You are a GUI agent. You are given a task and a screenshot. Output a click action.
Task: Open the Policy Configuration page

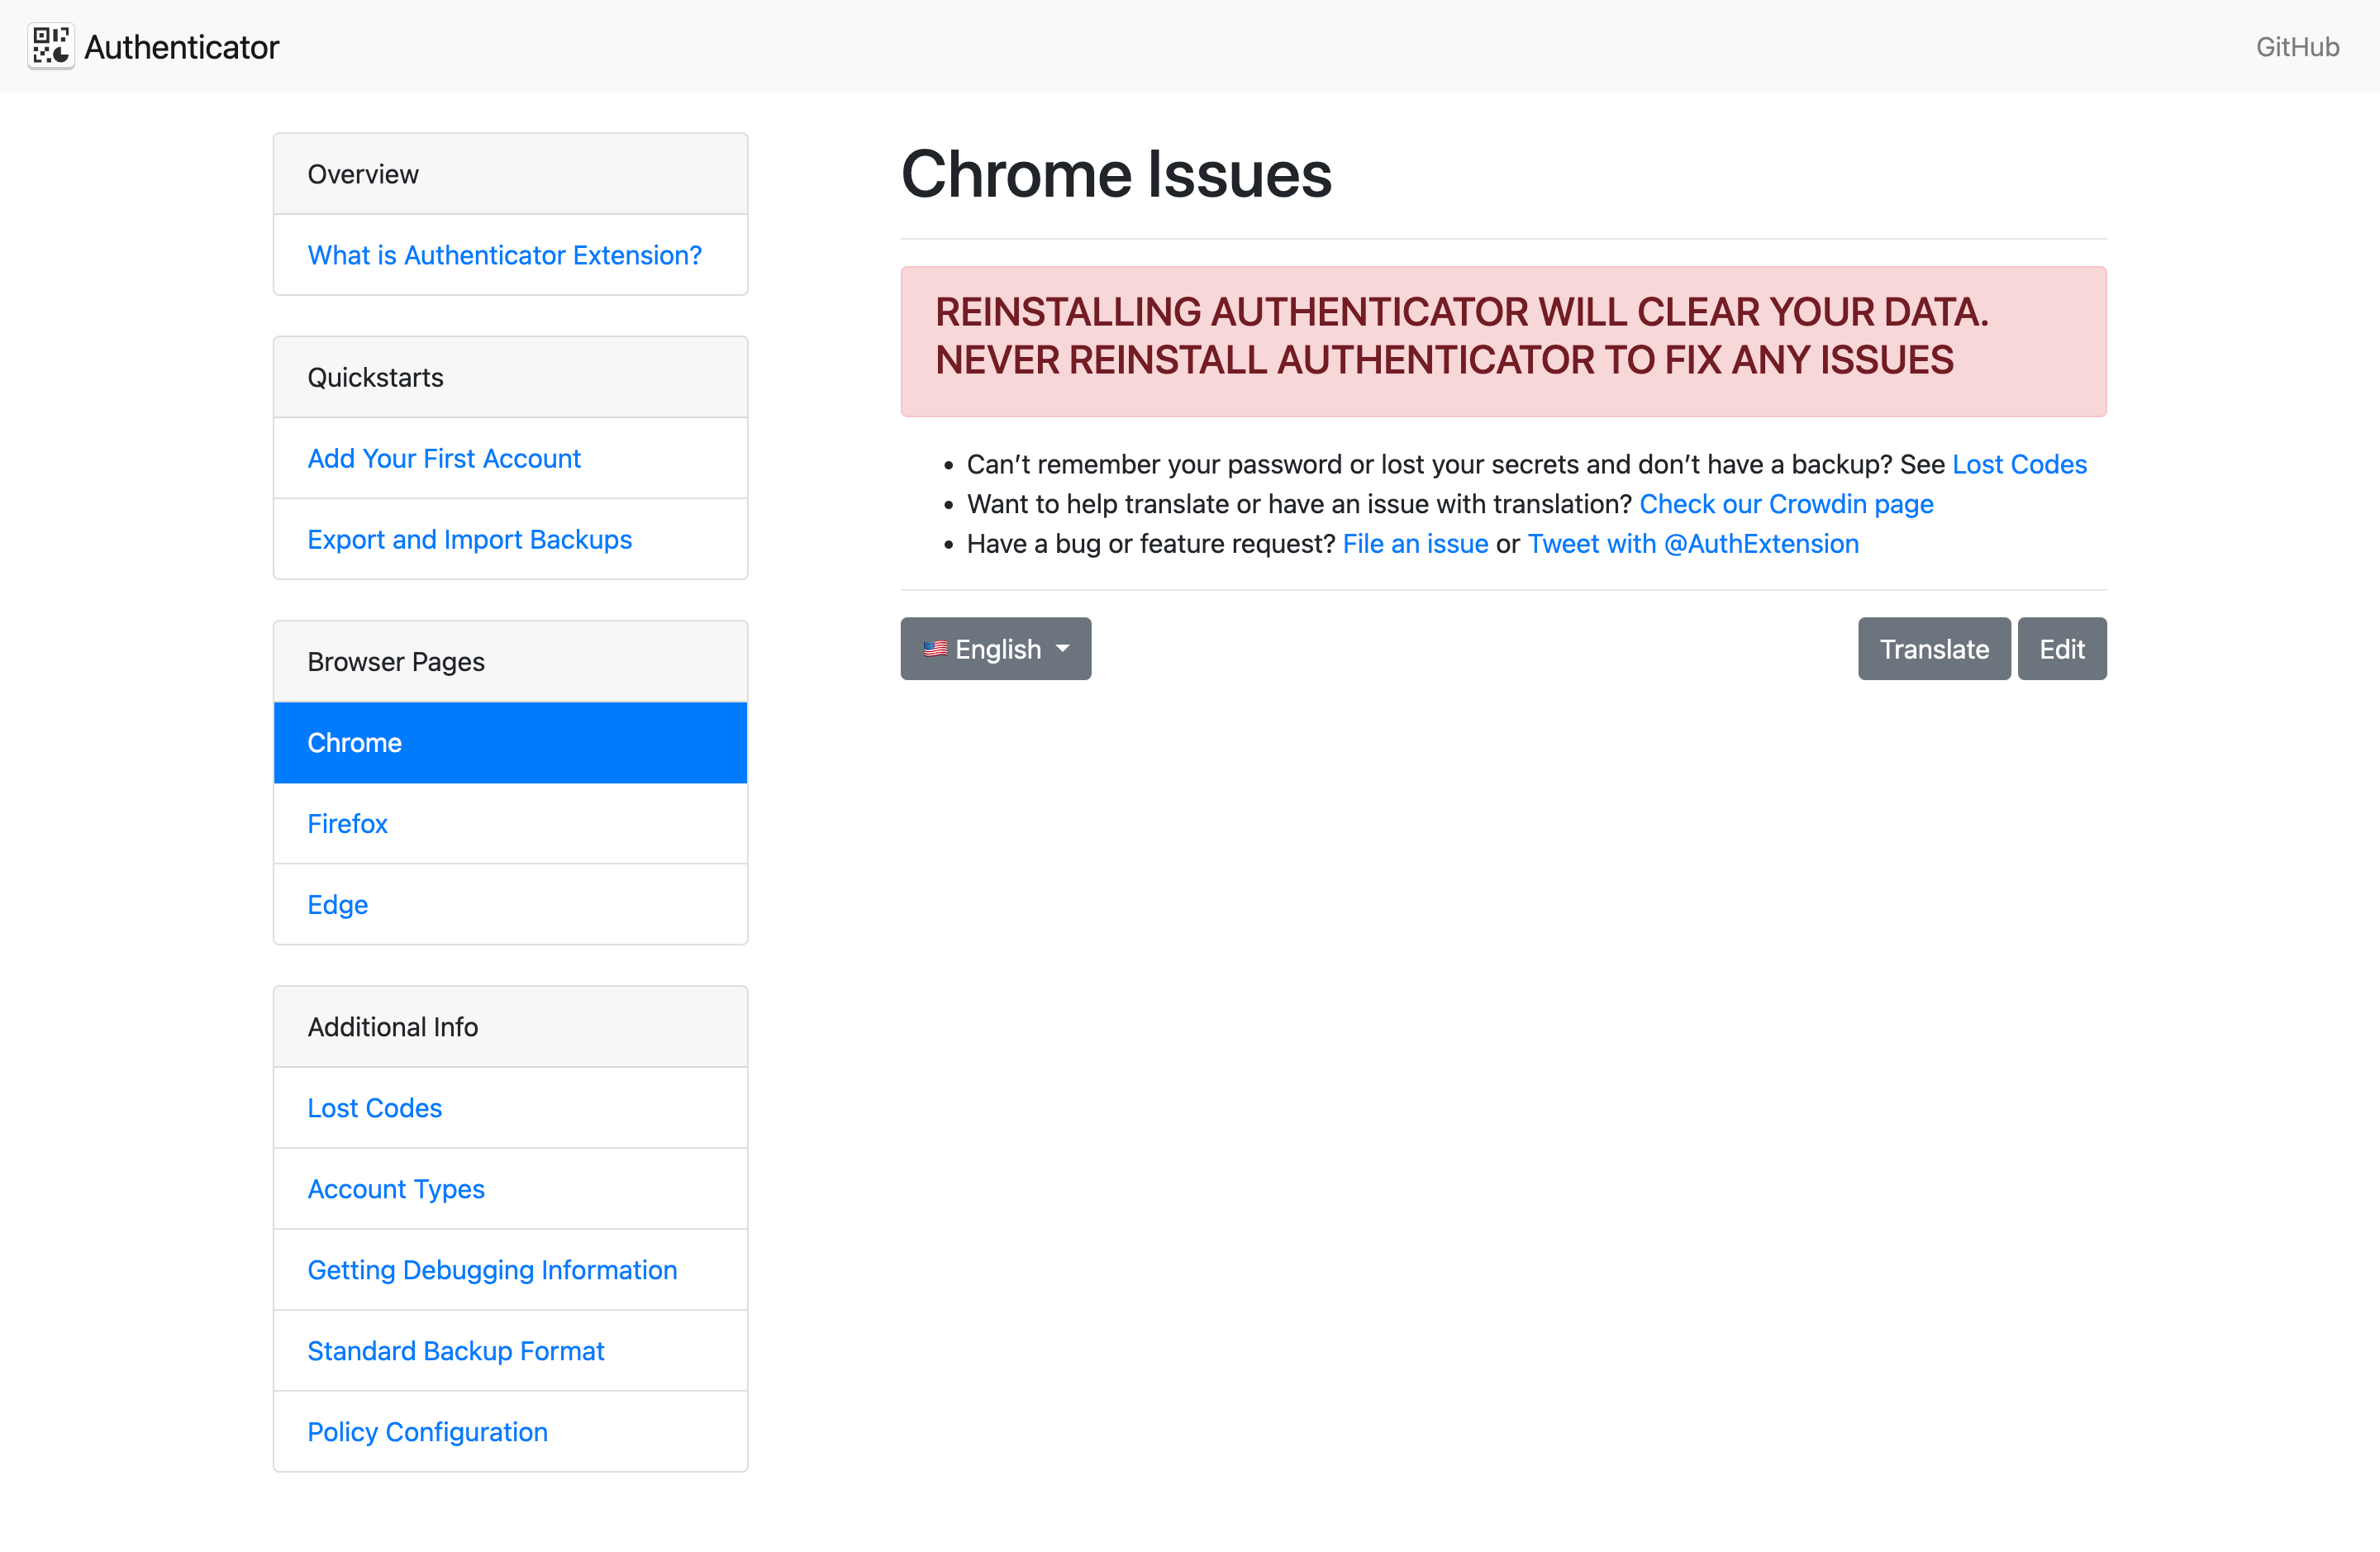[427, 1432]
